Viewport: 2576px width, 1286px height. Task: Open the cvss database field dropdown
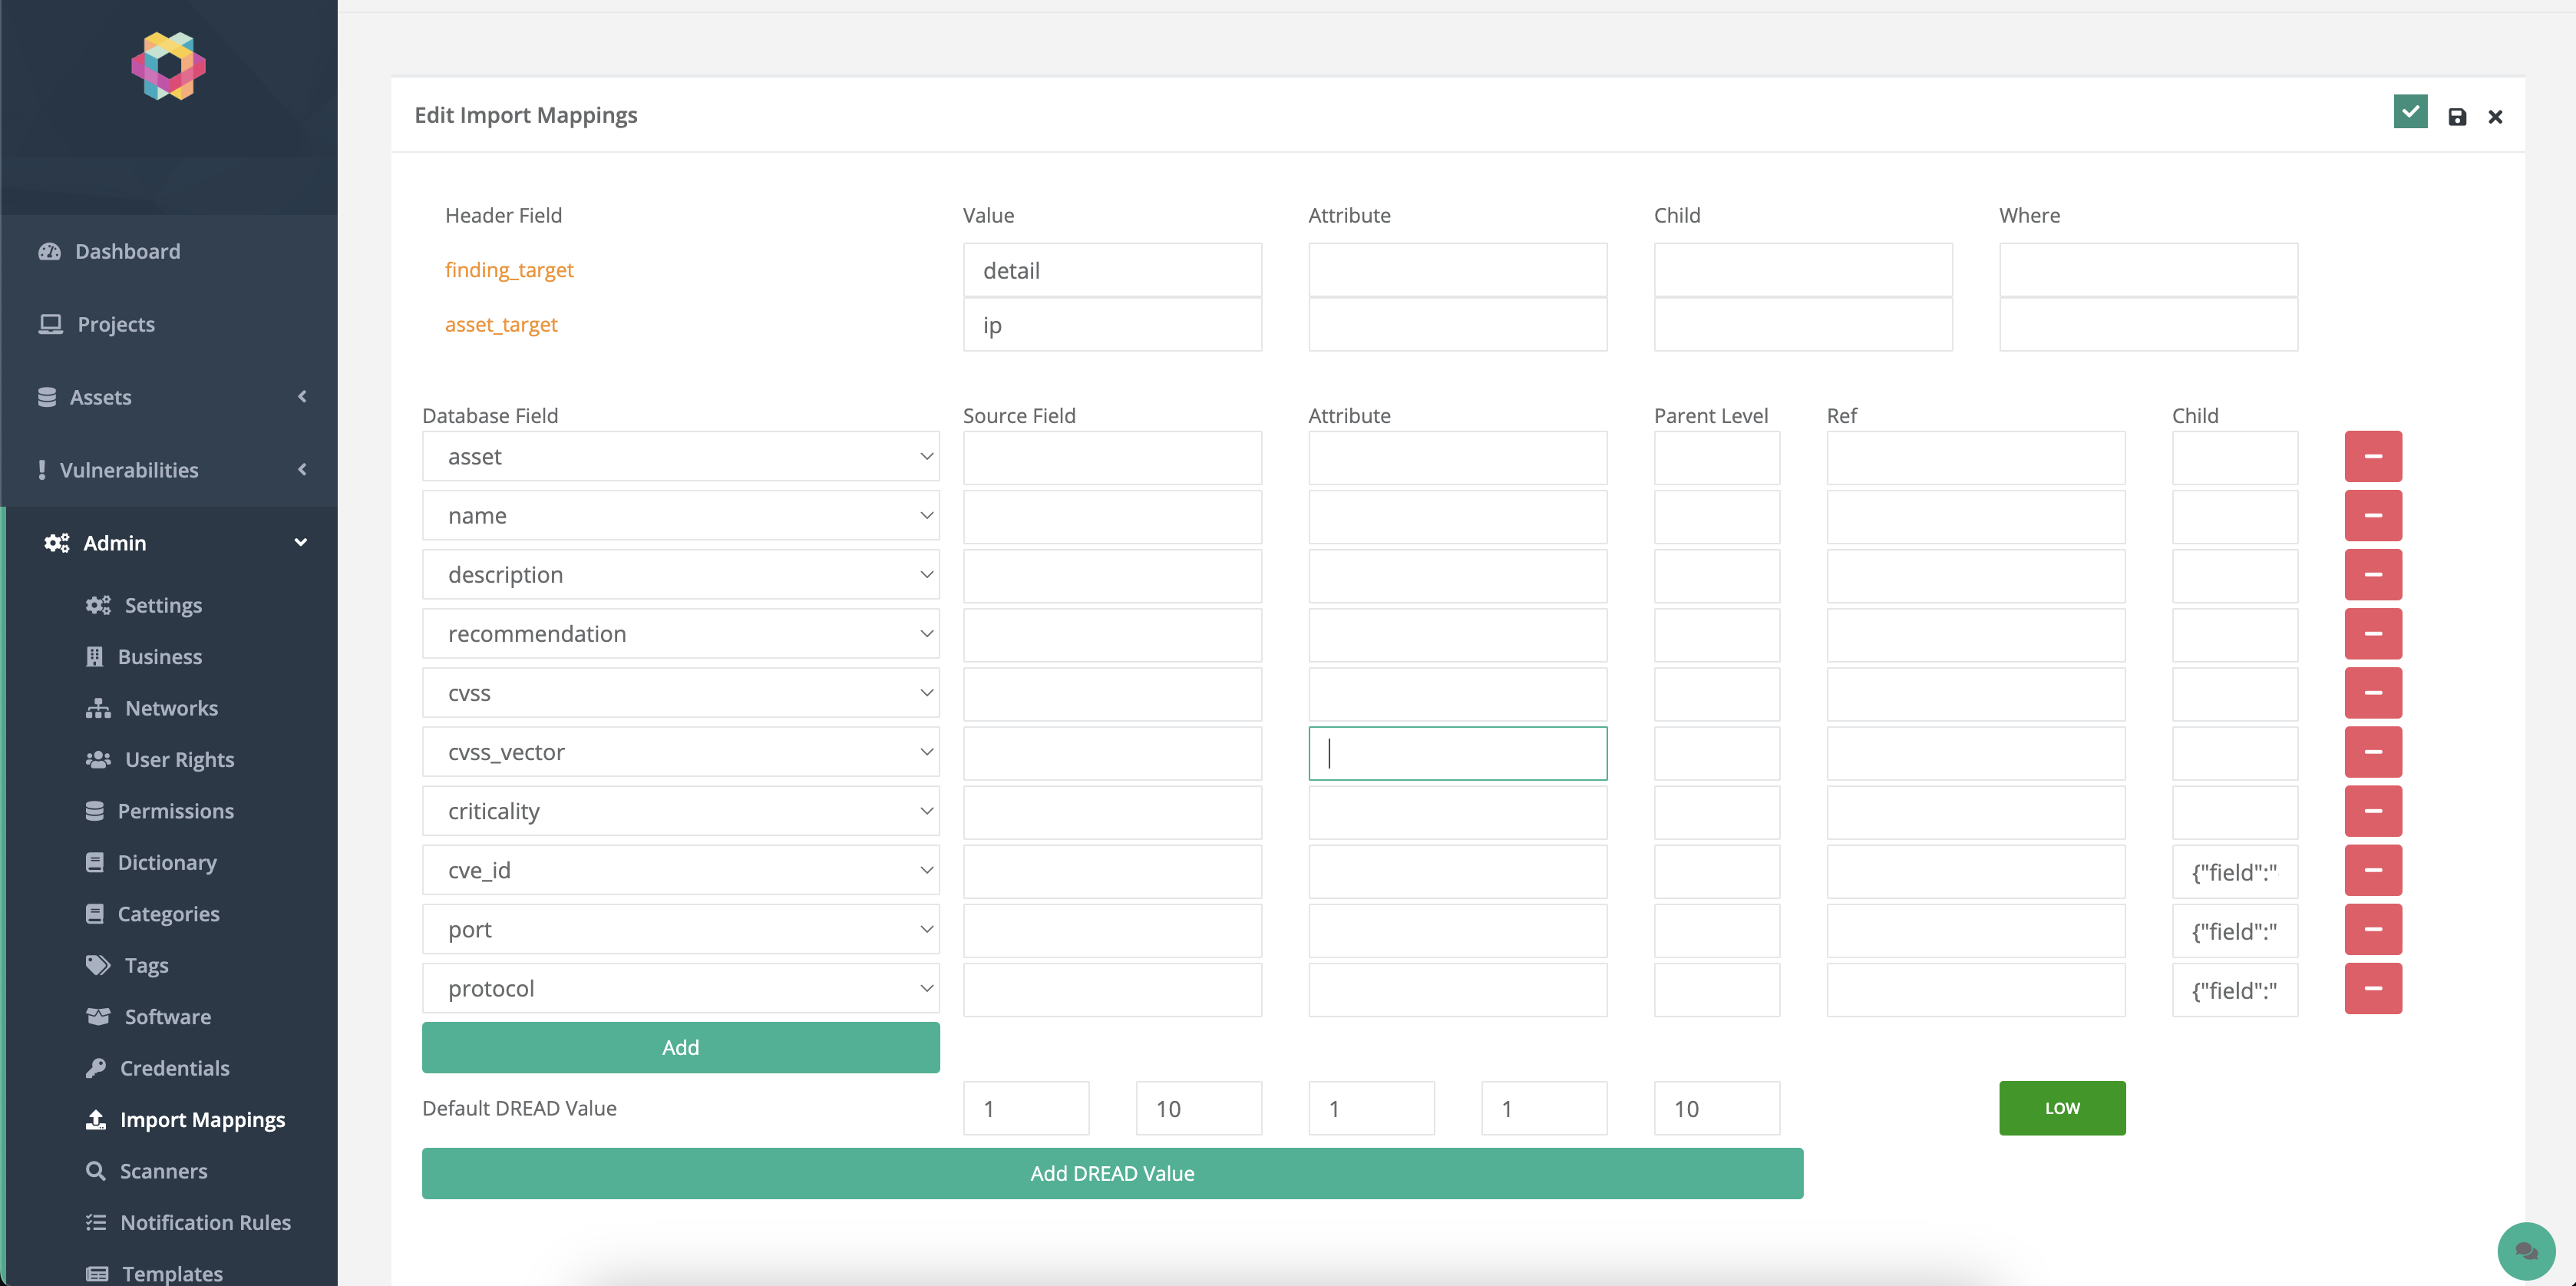[x=680, y=693]
